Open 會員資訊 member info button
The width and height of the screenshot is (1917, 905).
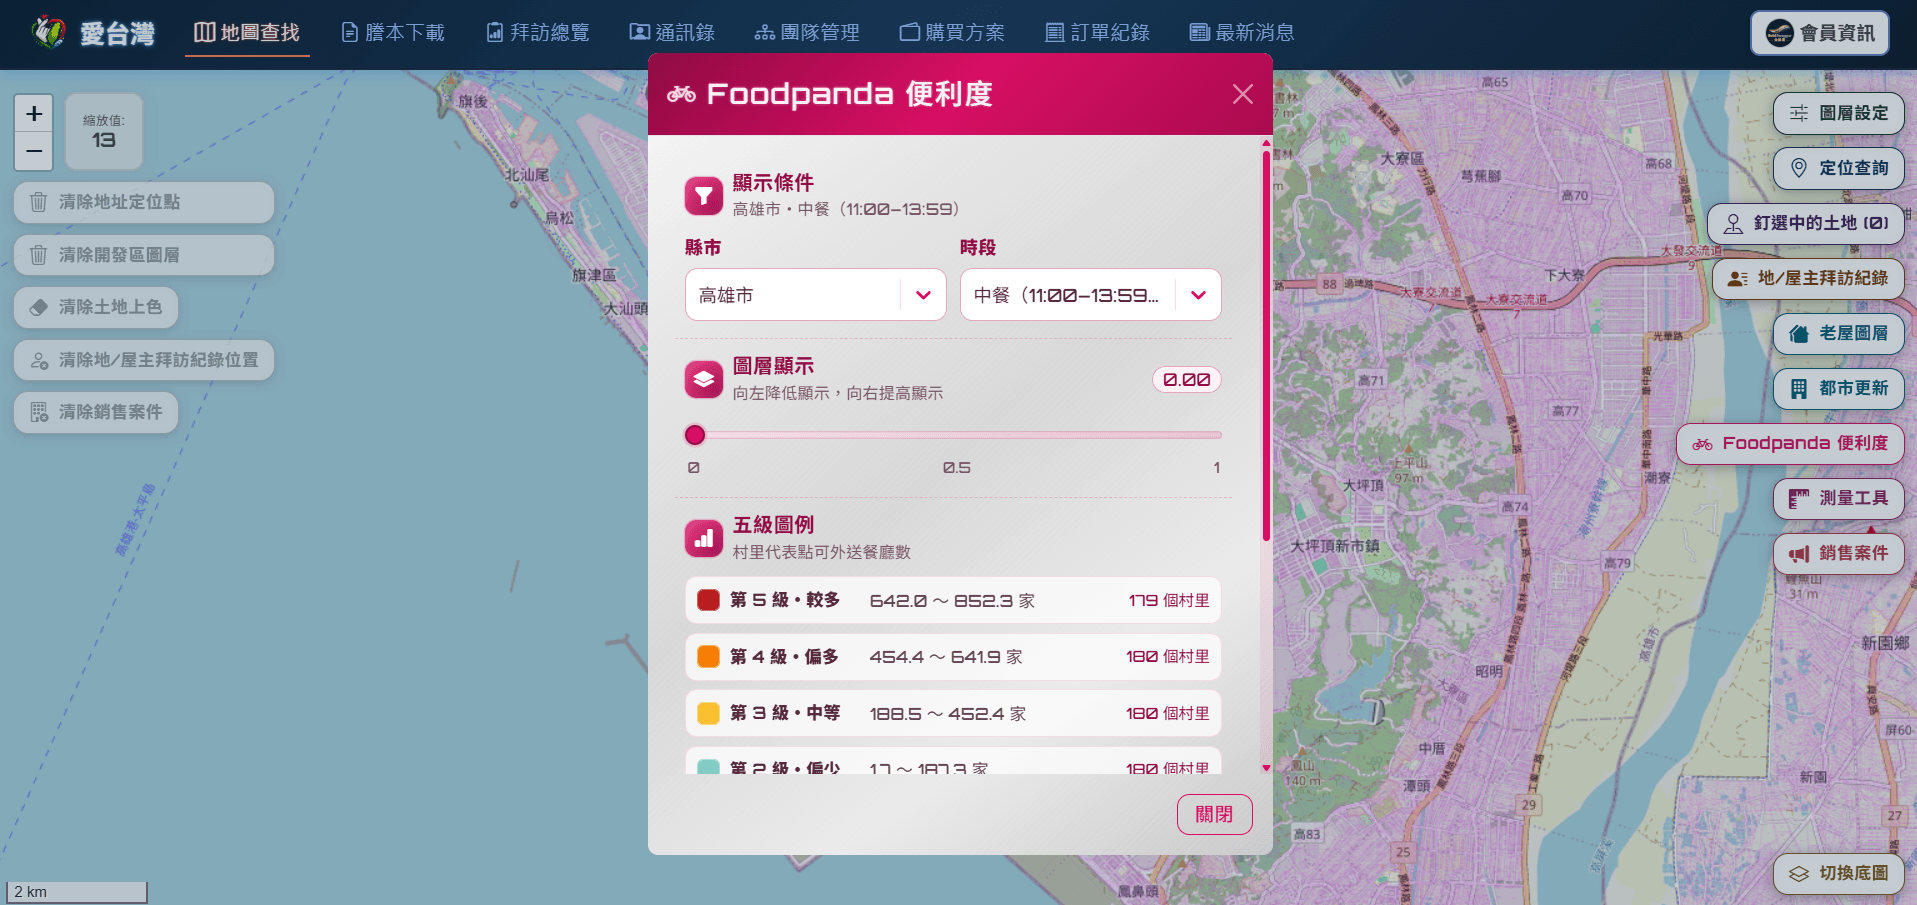[x=1820, y=33]
